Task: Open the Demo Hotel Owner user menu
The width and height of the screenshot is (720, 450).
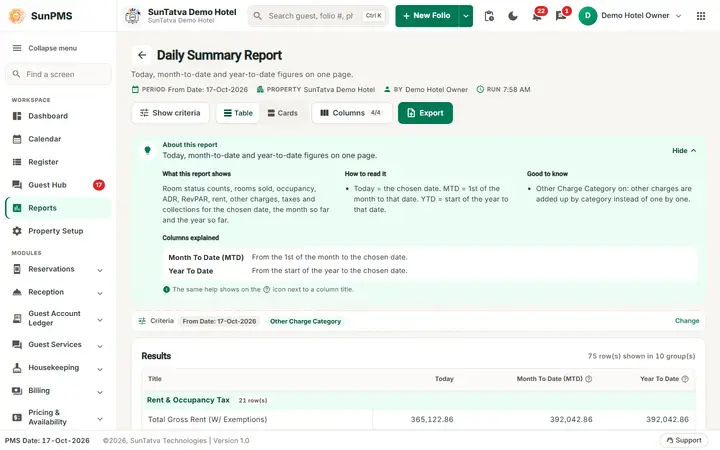Action: tap(630, 16)
